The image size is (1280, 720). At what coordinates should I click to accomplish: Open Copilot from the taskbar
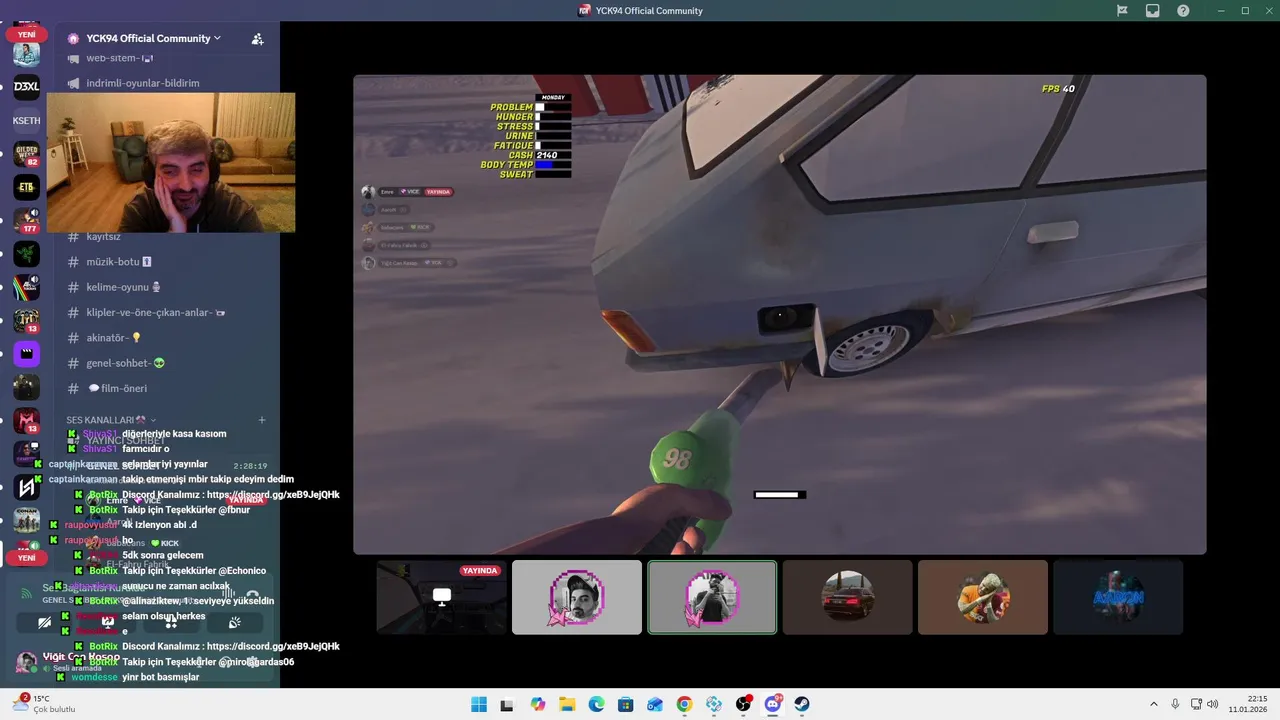[538, 704]
